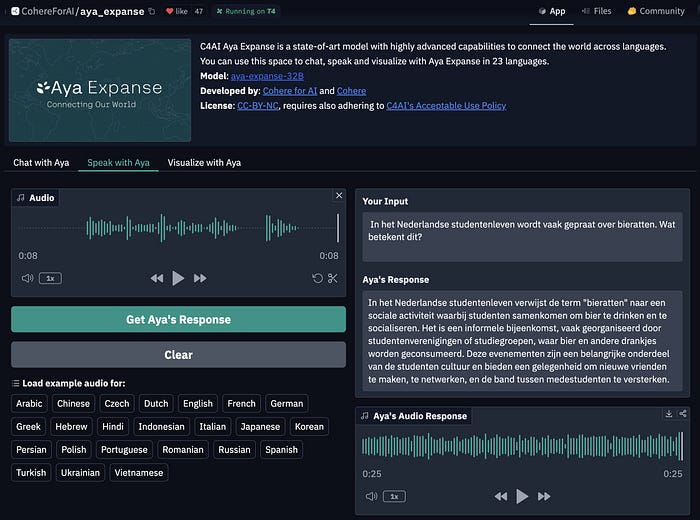Click the Your Input text box
This screenshot has height=520, width=700.
click(522, 237)
